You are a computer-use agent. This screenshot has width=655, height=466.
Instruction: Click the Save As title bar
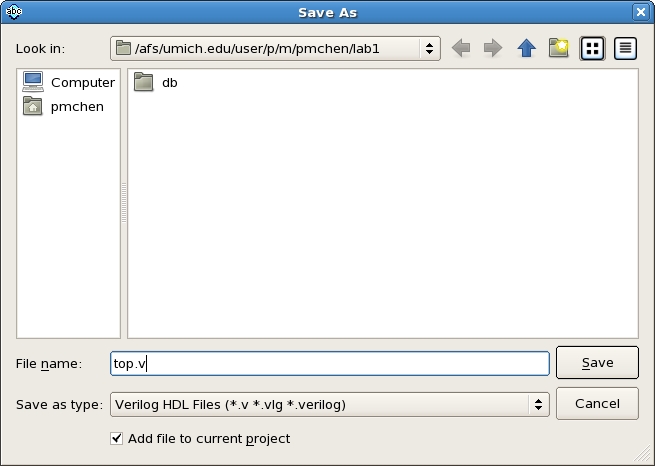(x=328, y=12)
